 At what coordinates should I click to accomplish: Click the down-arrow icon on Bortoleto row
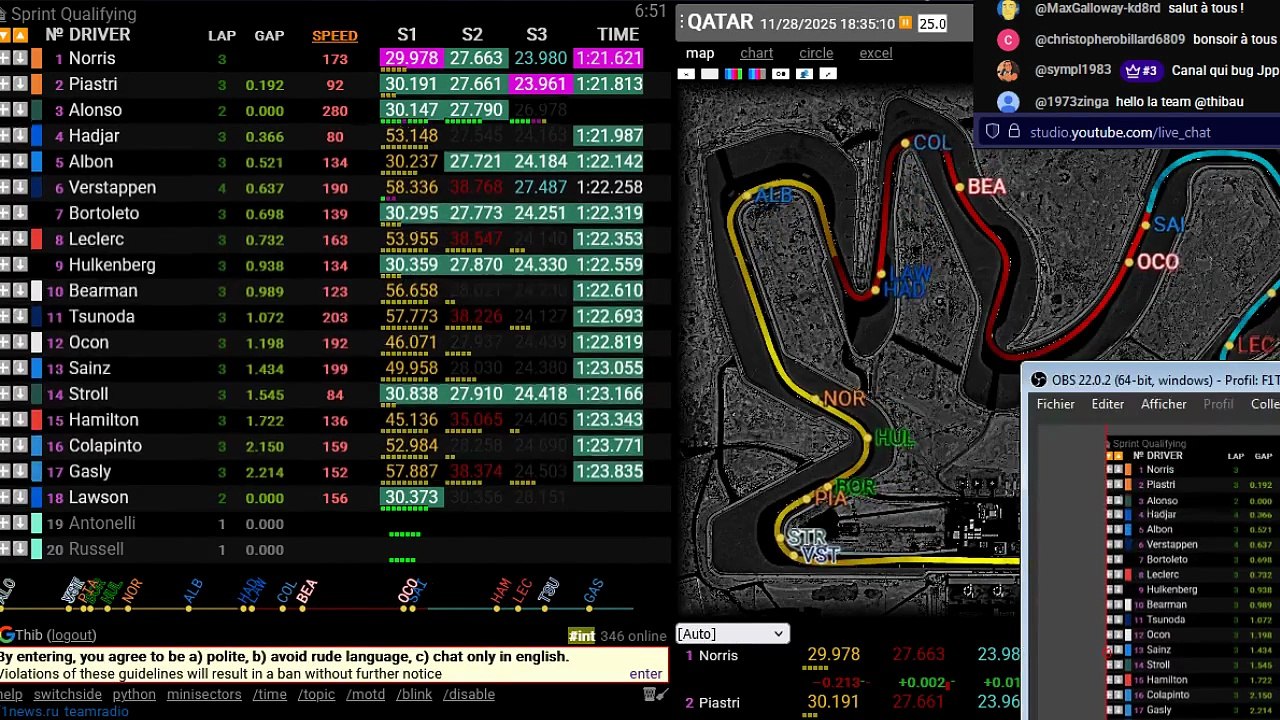pyautogui.click(x=20, y=213)
